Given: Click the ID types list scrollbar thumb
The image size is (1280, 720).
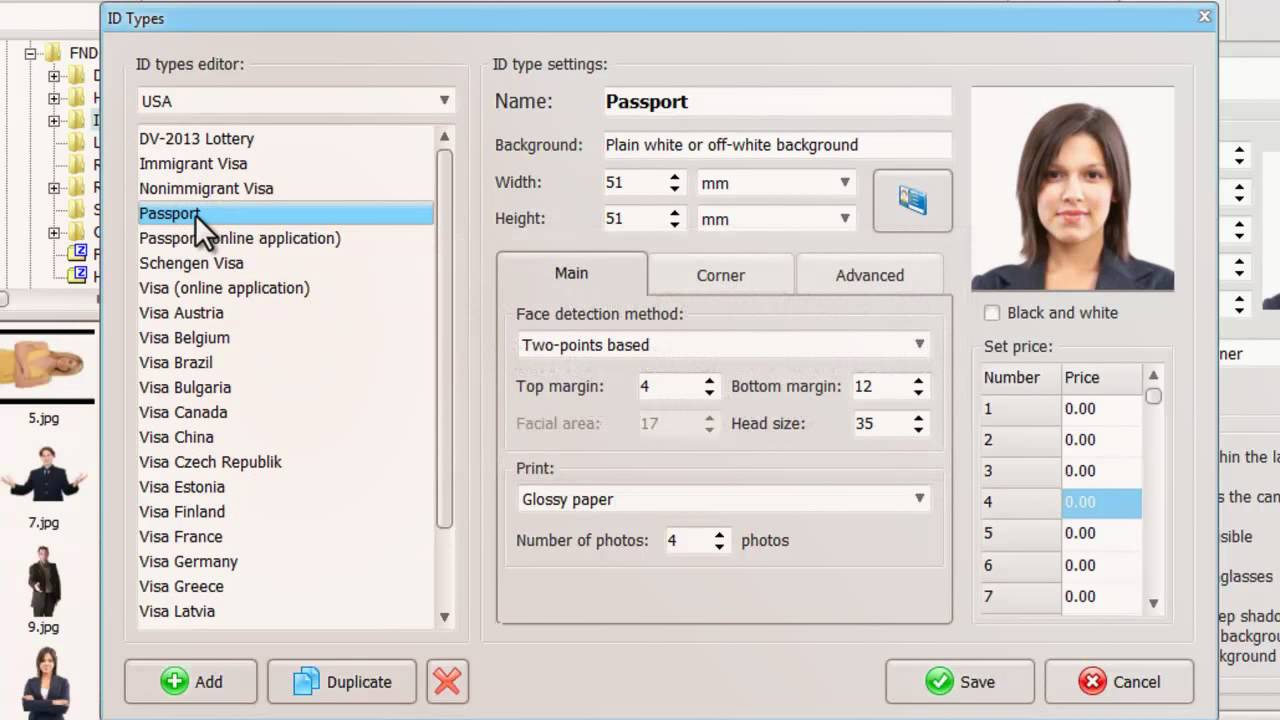Looking at the screenshot, I should tap(445, 338).
